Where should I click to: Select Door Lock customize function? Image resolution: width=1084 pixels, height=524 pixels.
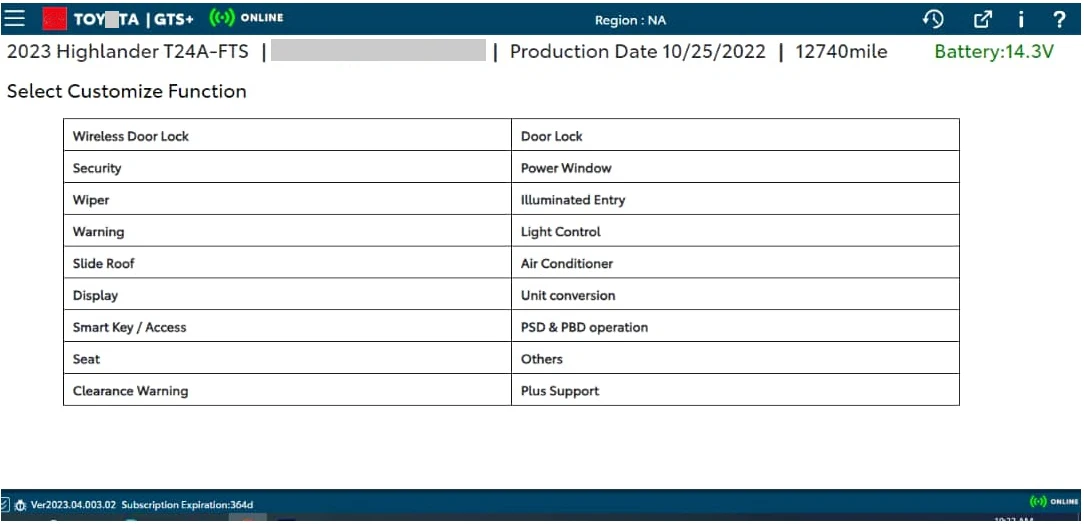(735, 135)
